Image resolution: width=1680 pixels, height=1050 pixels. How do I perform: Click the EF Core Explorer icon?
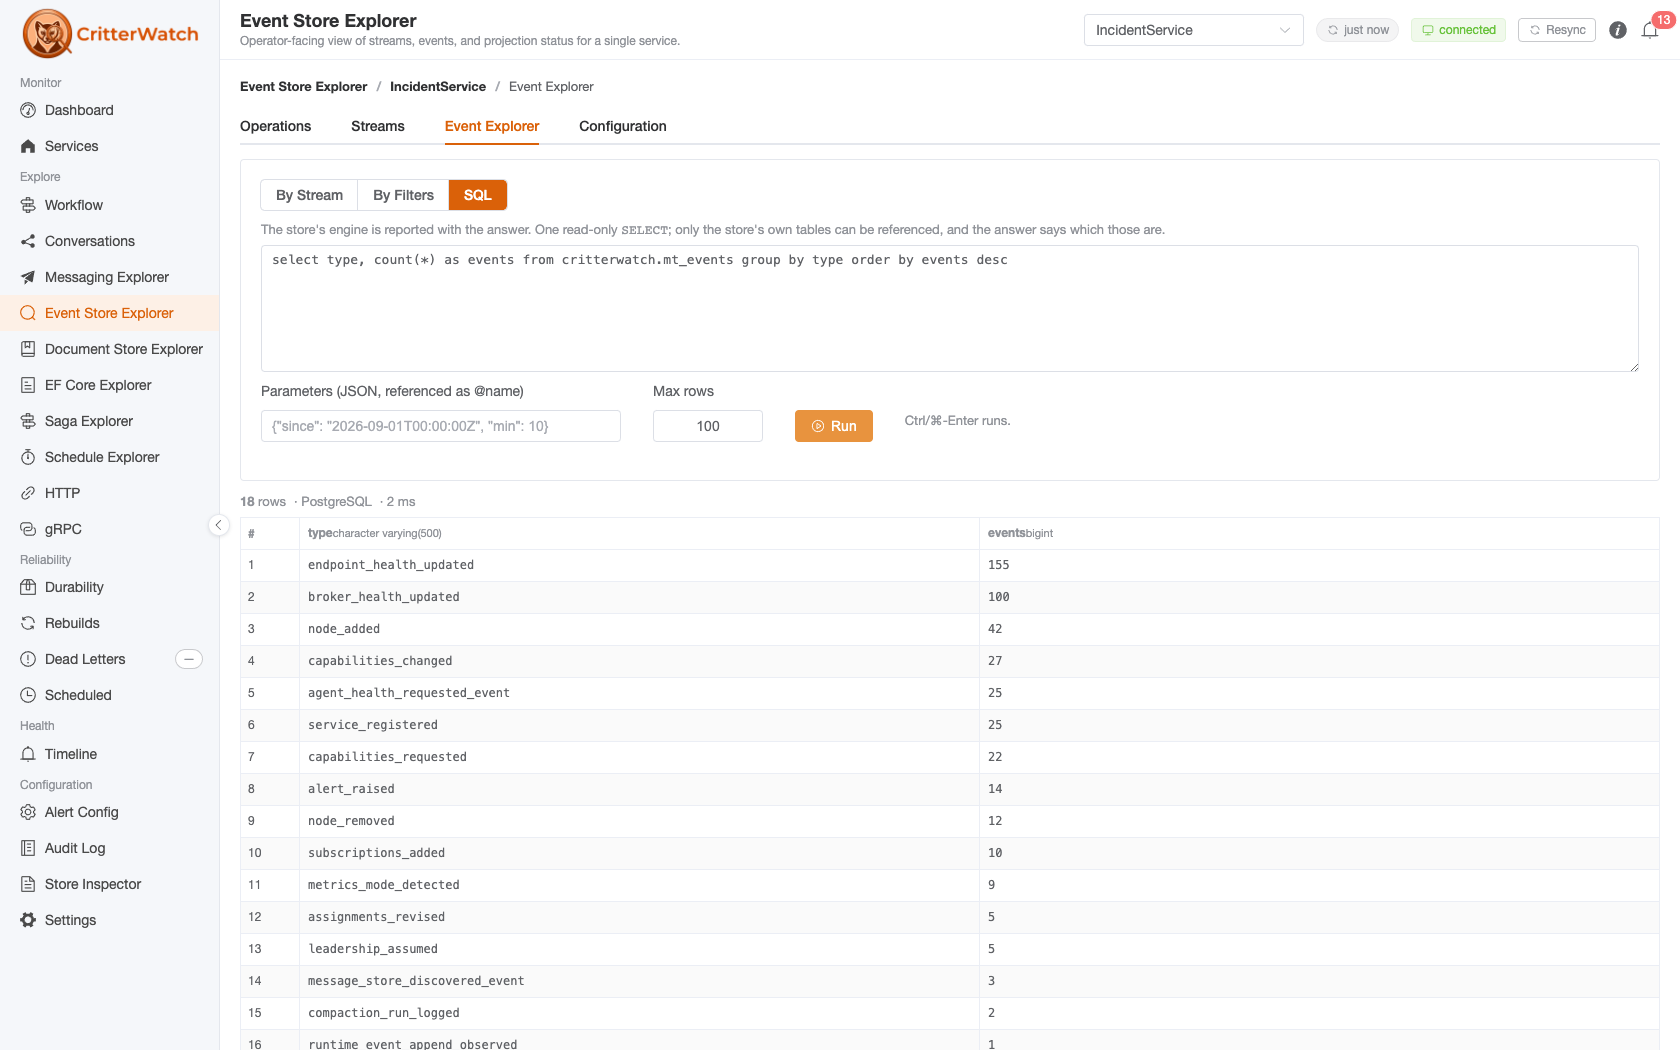[x=28, y=385]
